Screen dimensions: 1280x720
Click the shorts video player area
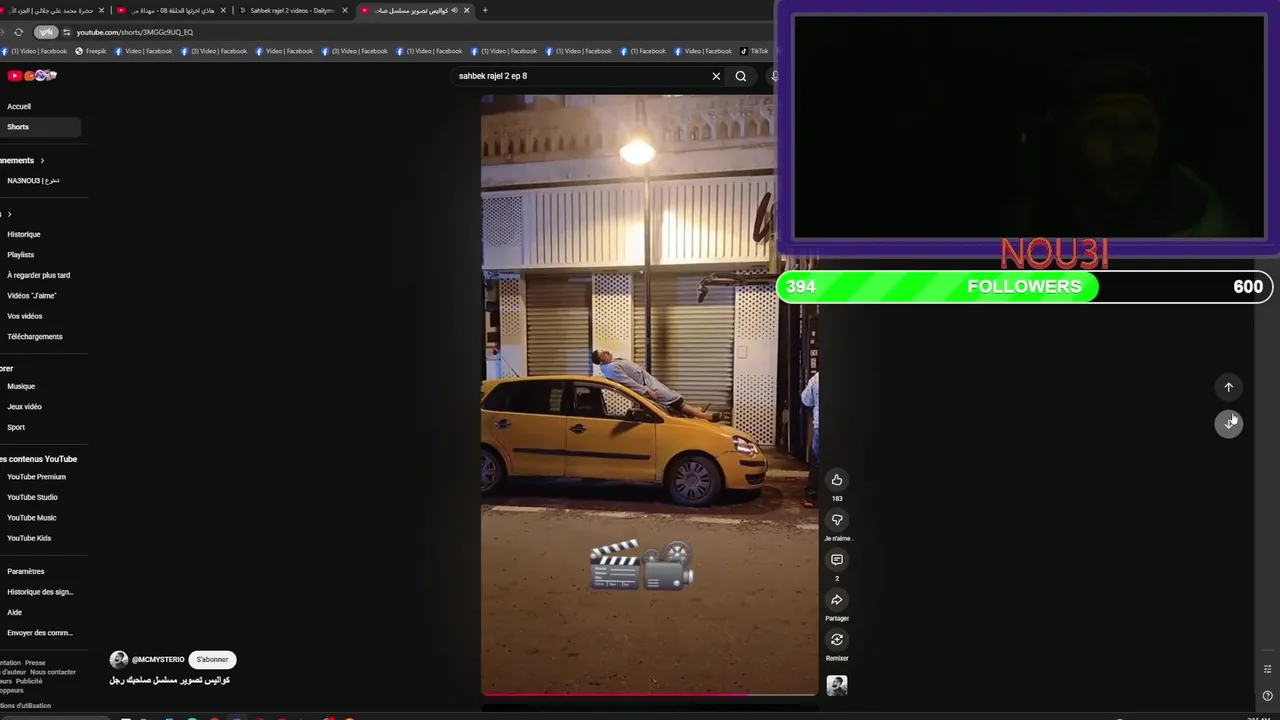pyautogui.click(x=649, y=394)
